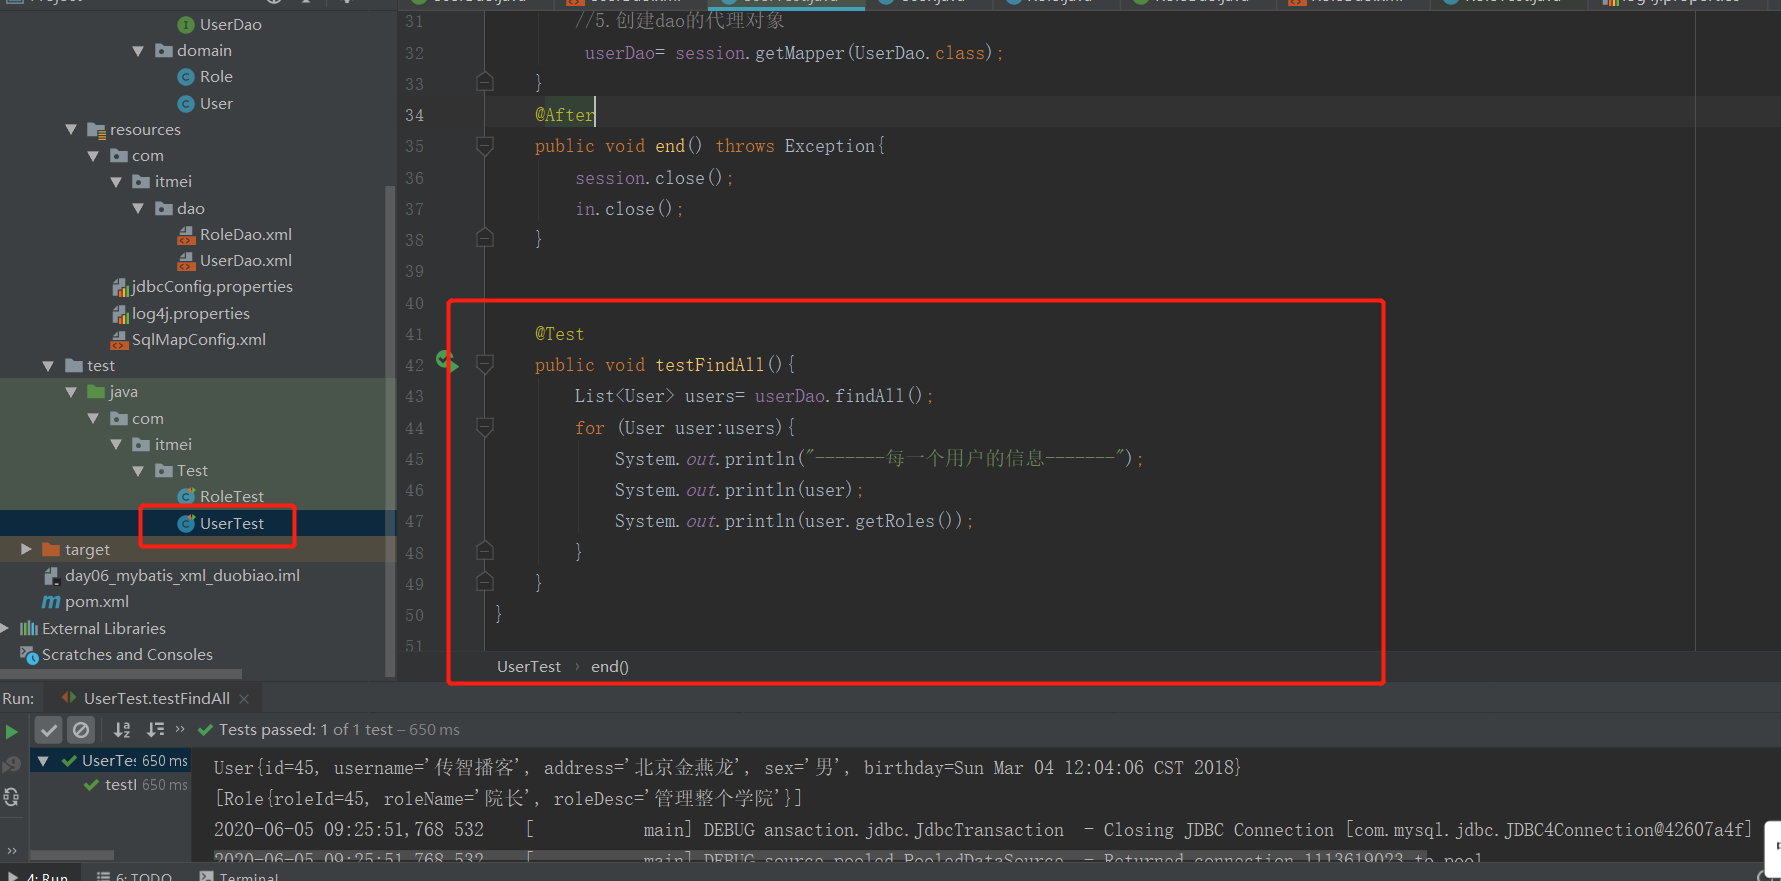Collapse UserTest node in test results tree
1781x881 pixels.
click(x=43, y=761)
